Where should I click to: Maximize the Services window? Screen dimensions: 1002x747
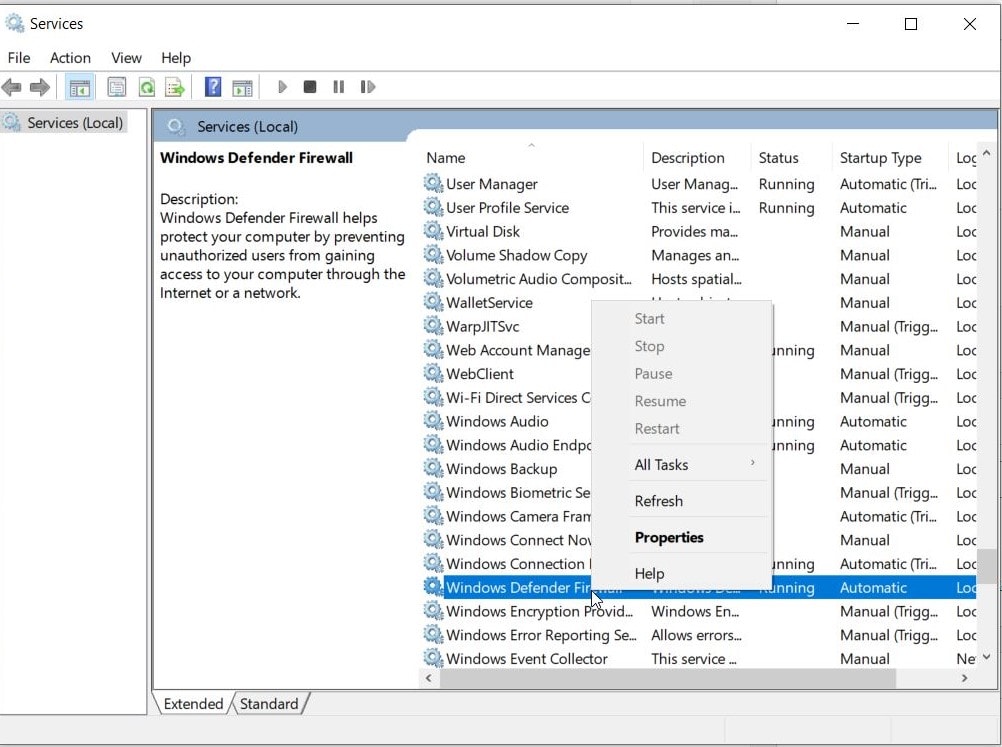click(911, 24)
